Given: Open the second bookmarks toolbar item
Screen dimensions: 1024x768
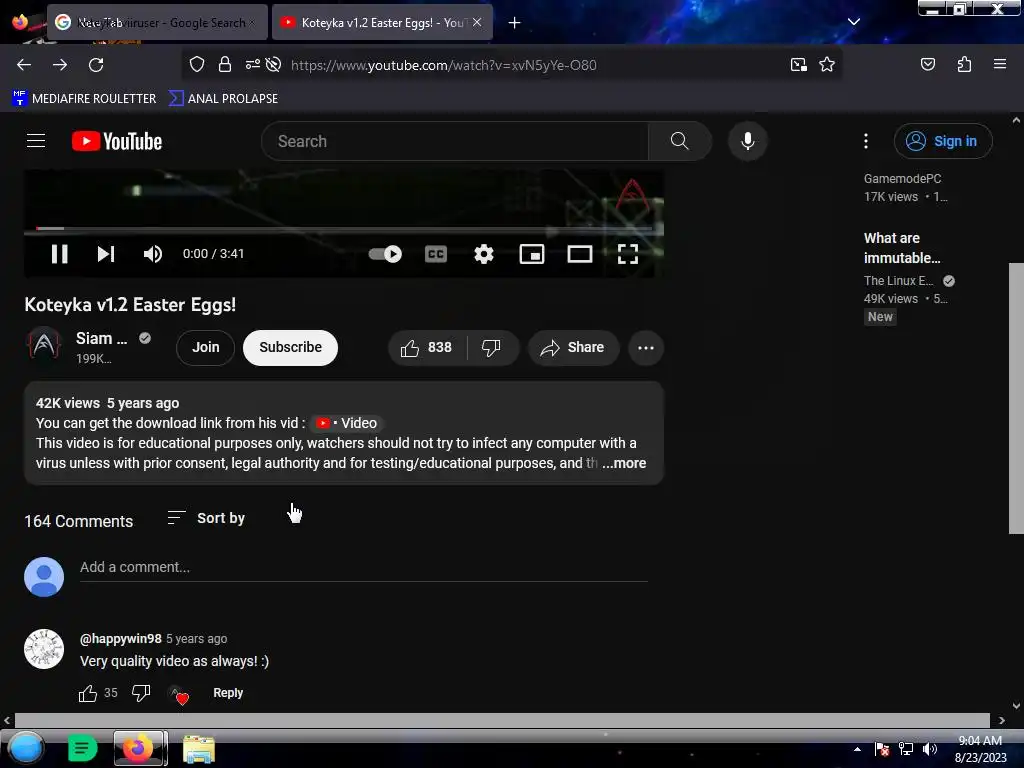Looking at the screenshot, I should [223, 99].
